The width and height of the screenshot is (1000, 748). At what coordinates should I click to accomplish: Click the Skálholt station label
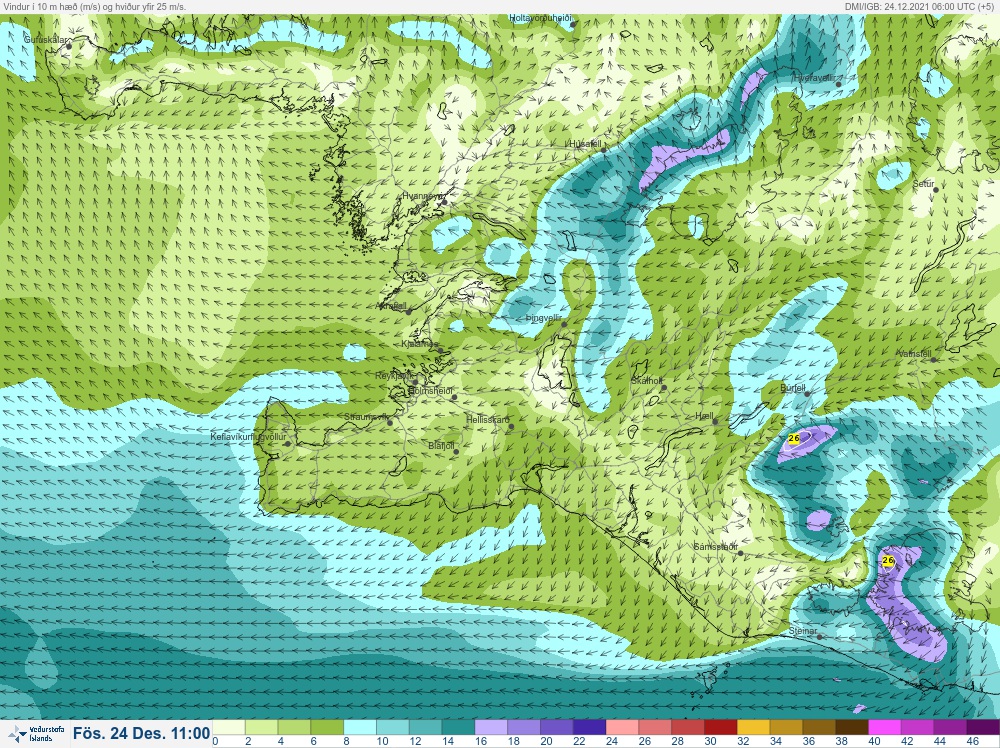pyautogui.click(x=647, y=381)
